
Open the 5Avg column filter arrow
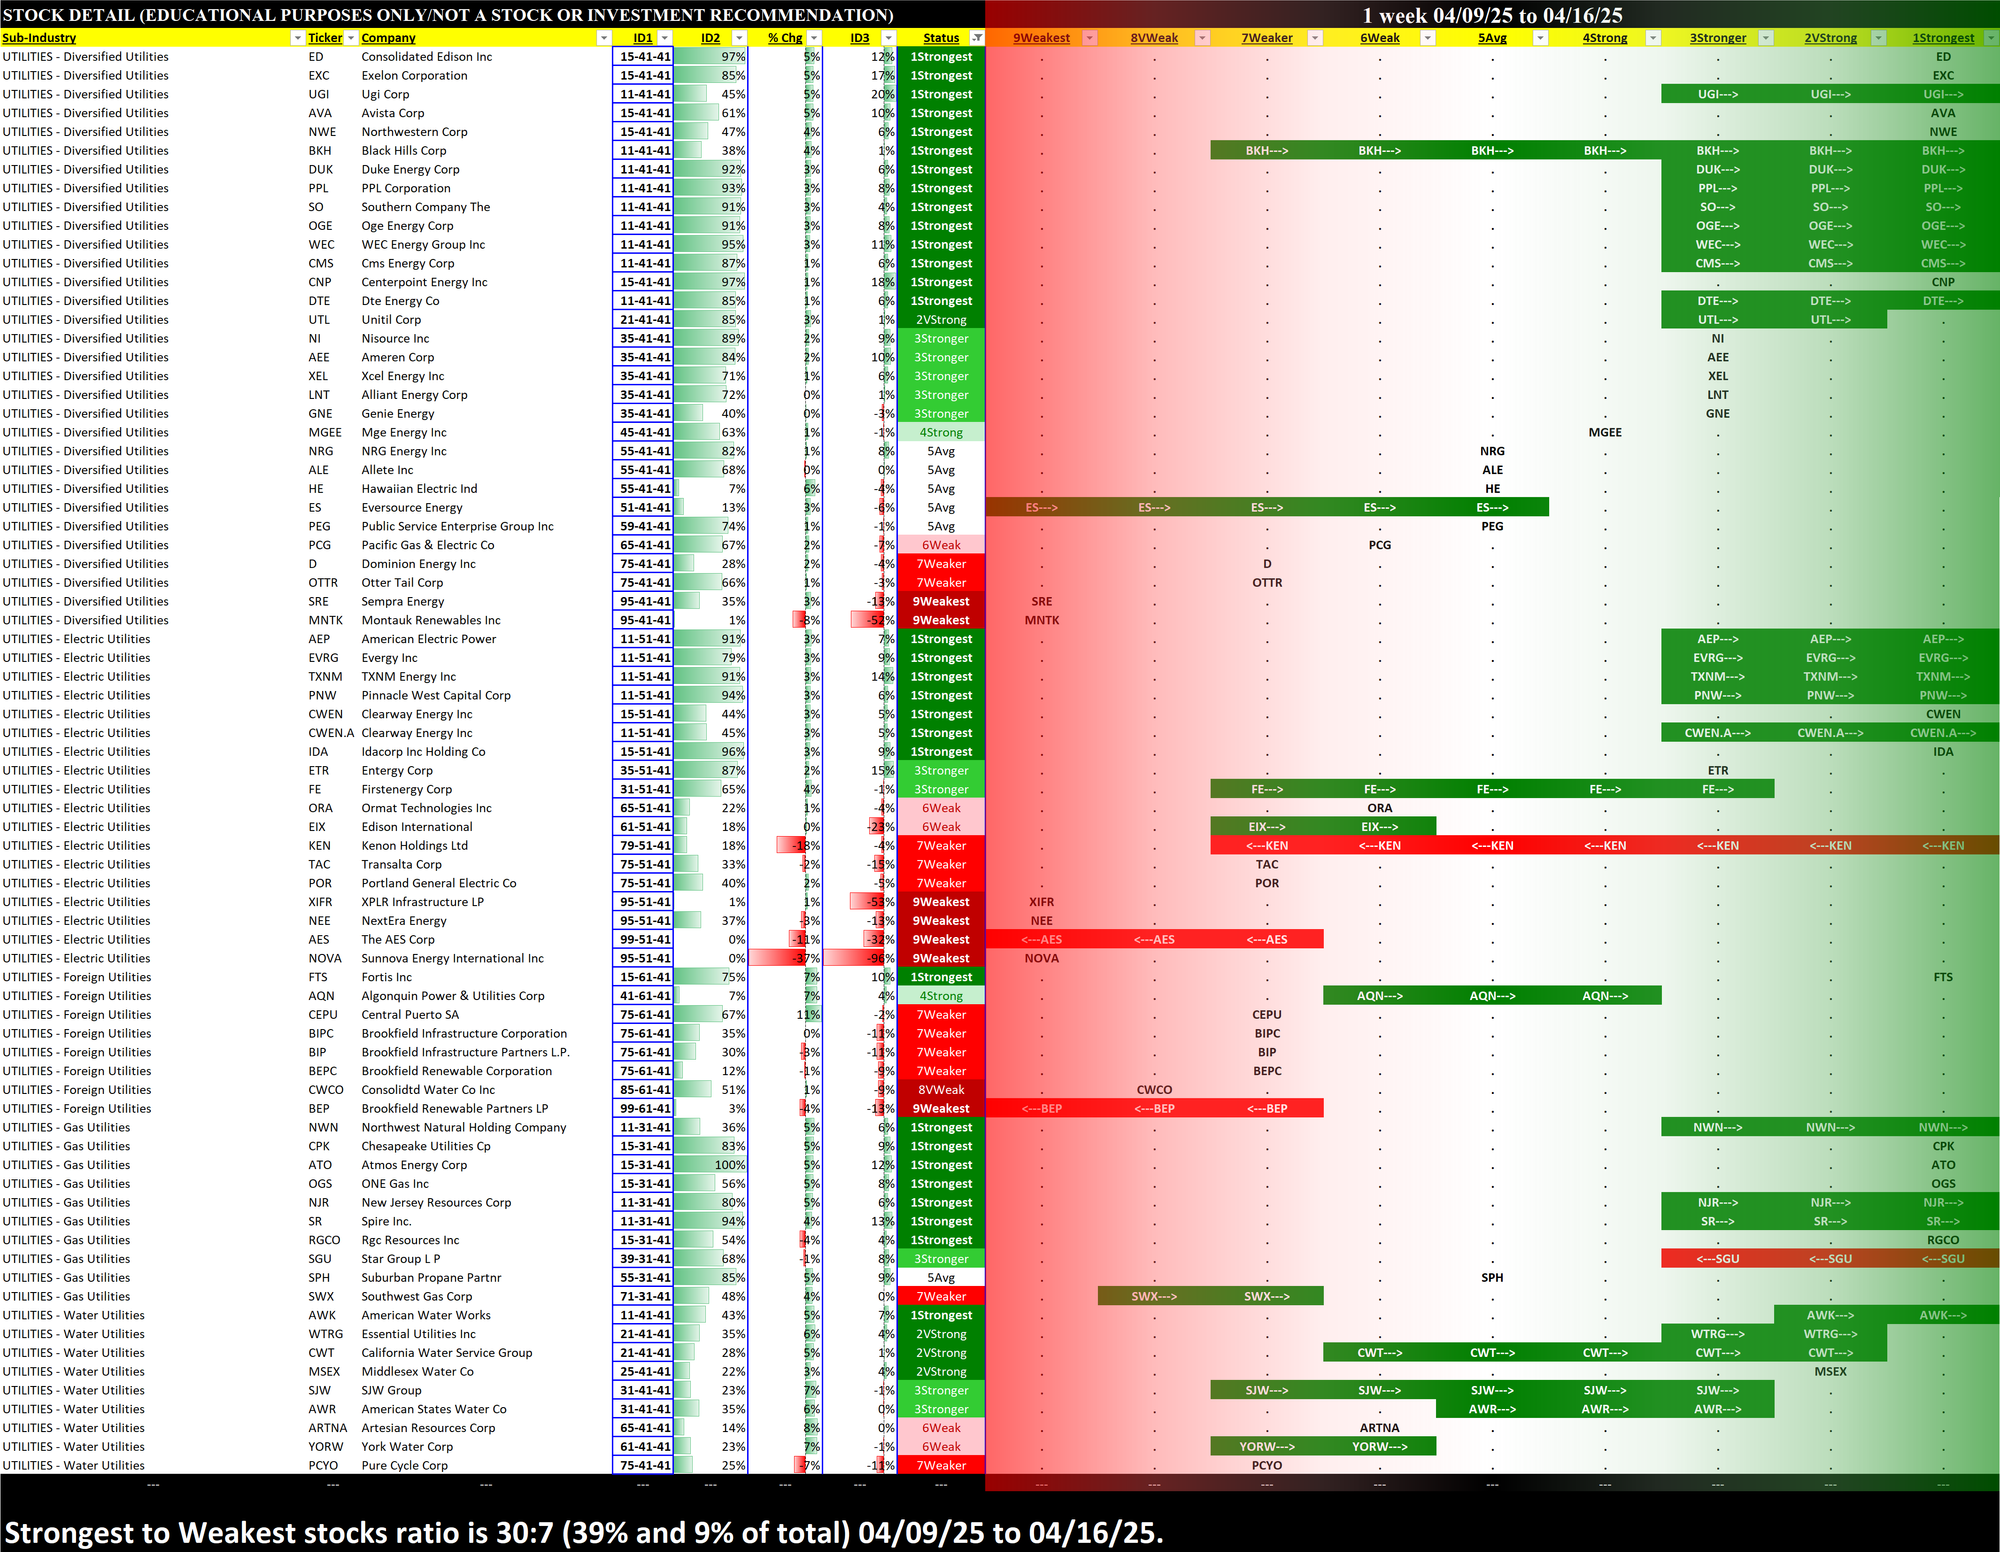[1540, 38]
